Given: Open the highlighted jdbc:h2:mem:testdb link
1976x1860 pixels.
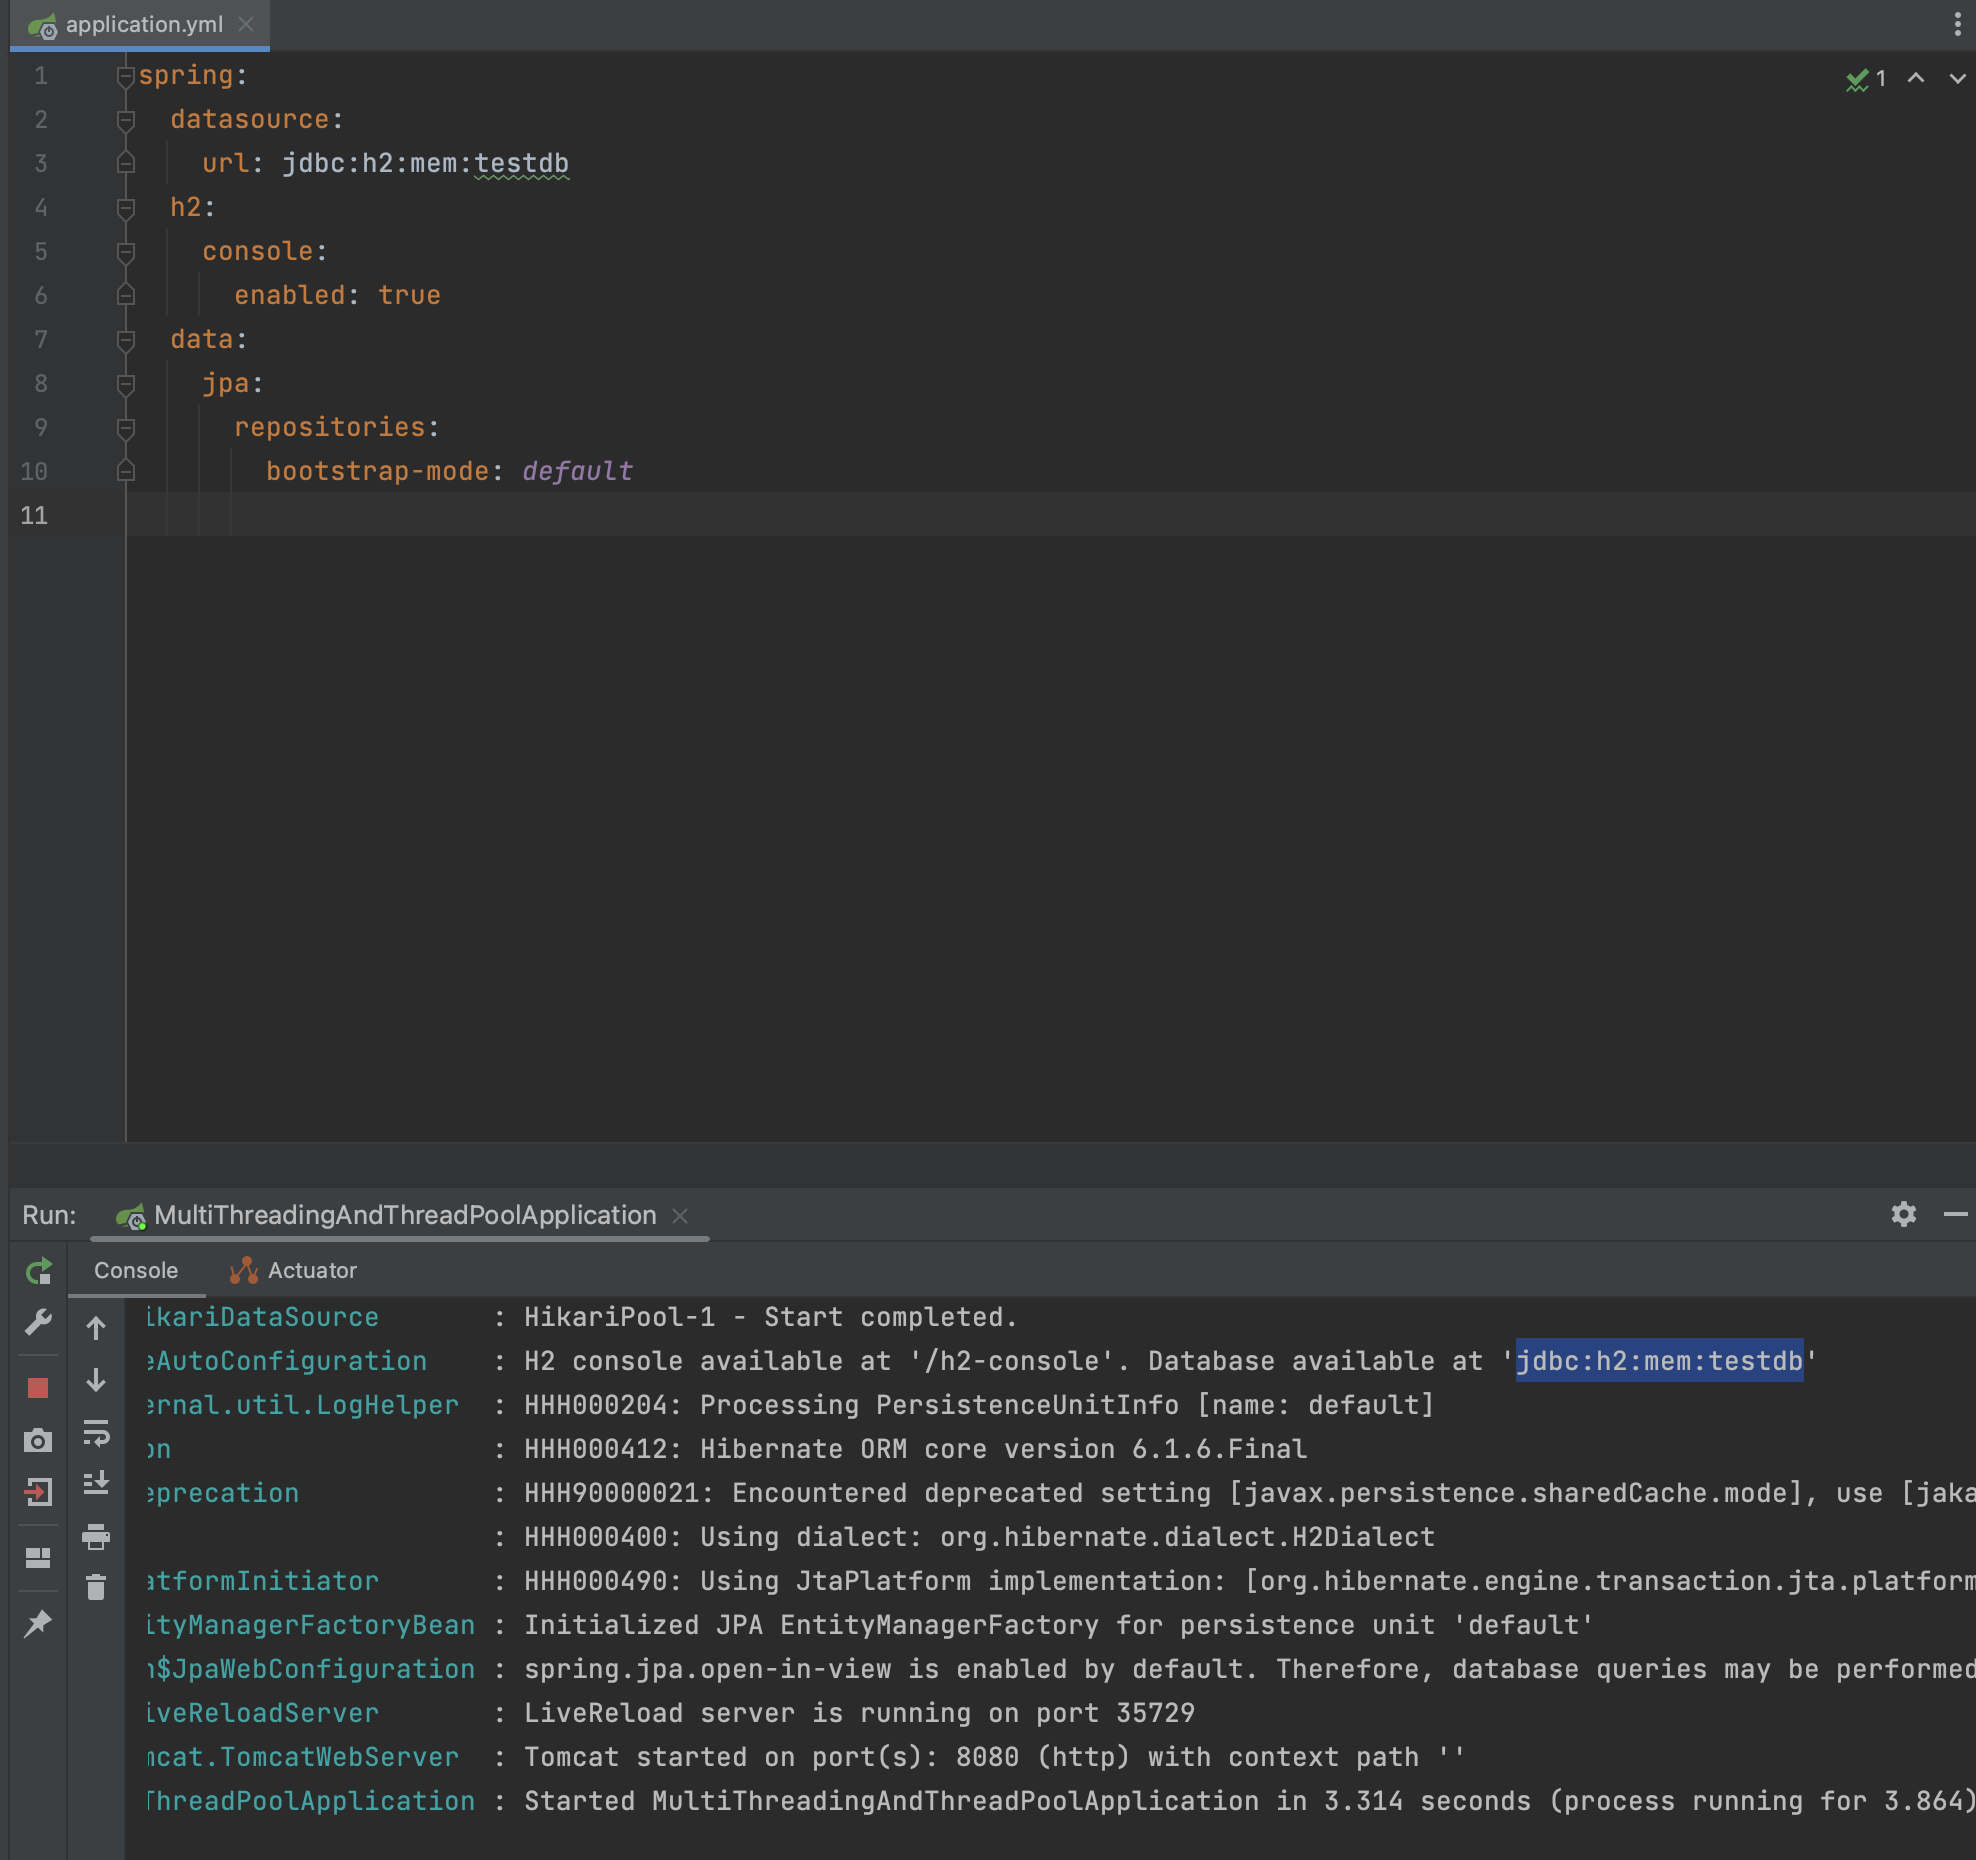Looking at the screenshot, I should [x=1658, y=1360].
